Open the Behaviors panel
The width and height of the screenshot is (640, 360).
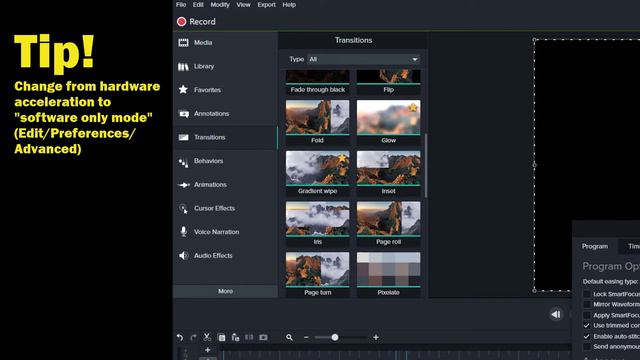[x=225, y=161]
